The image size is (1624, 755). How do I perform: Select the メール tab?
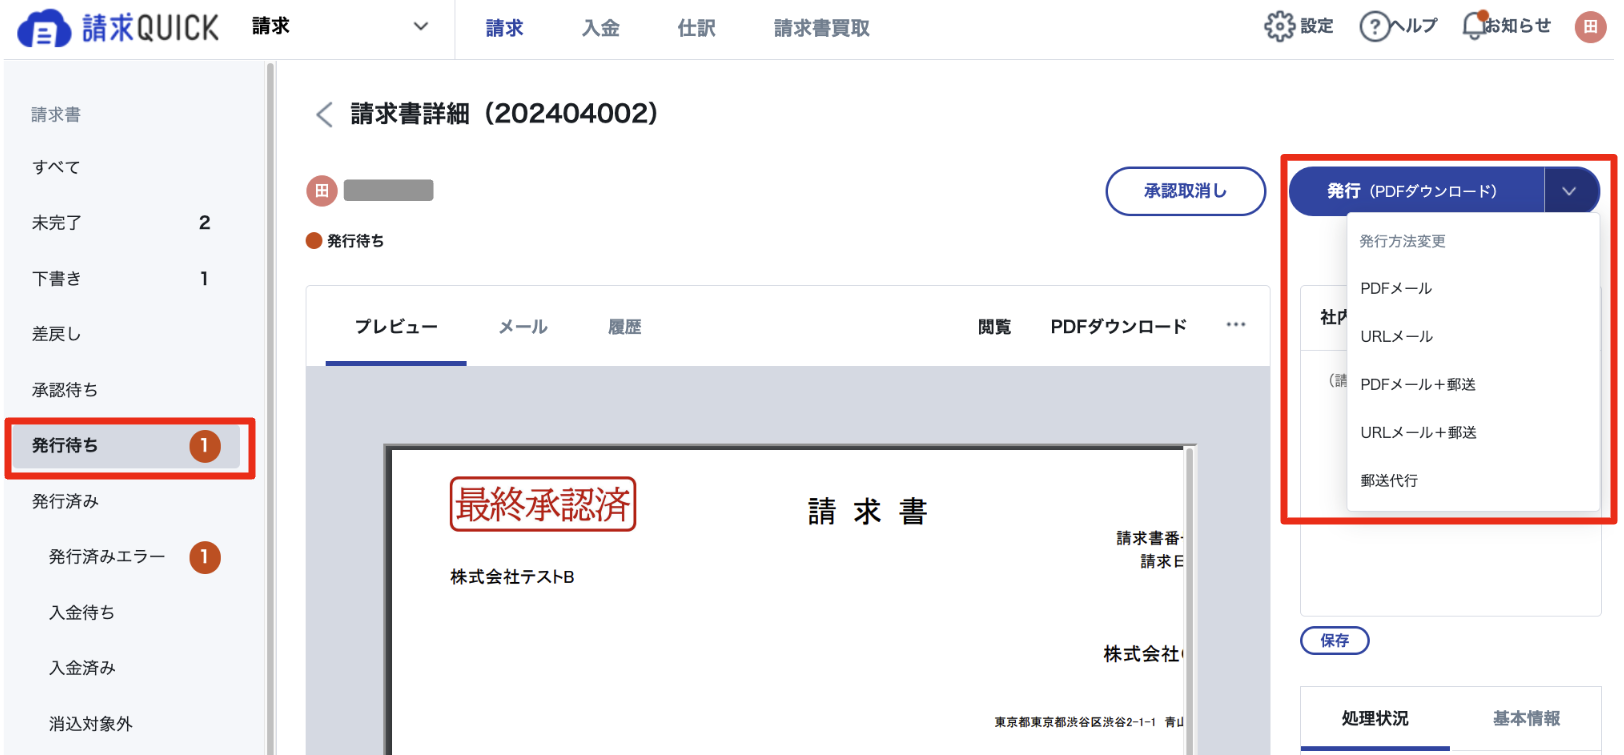coord(523,327)
